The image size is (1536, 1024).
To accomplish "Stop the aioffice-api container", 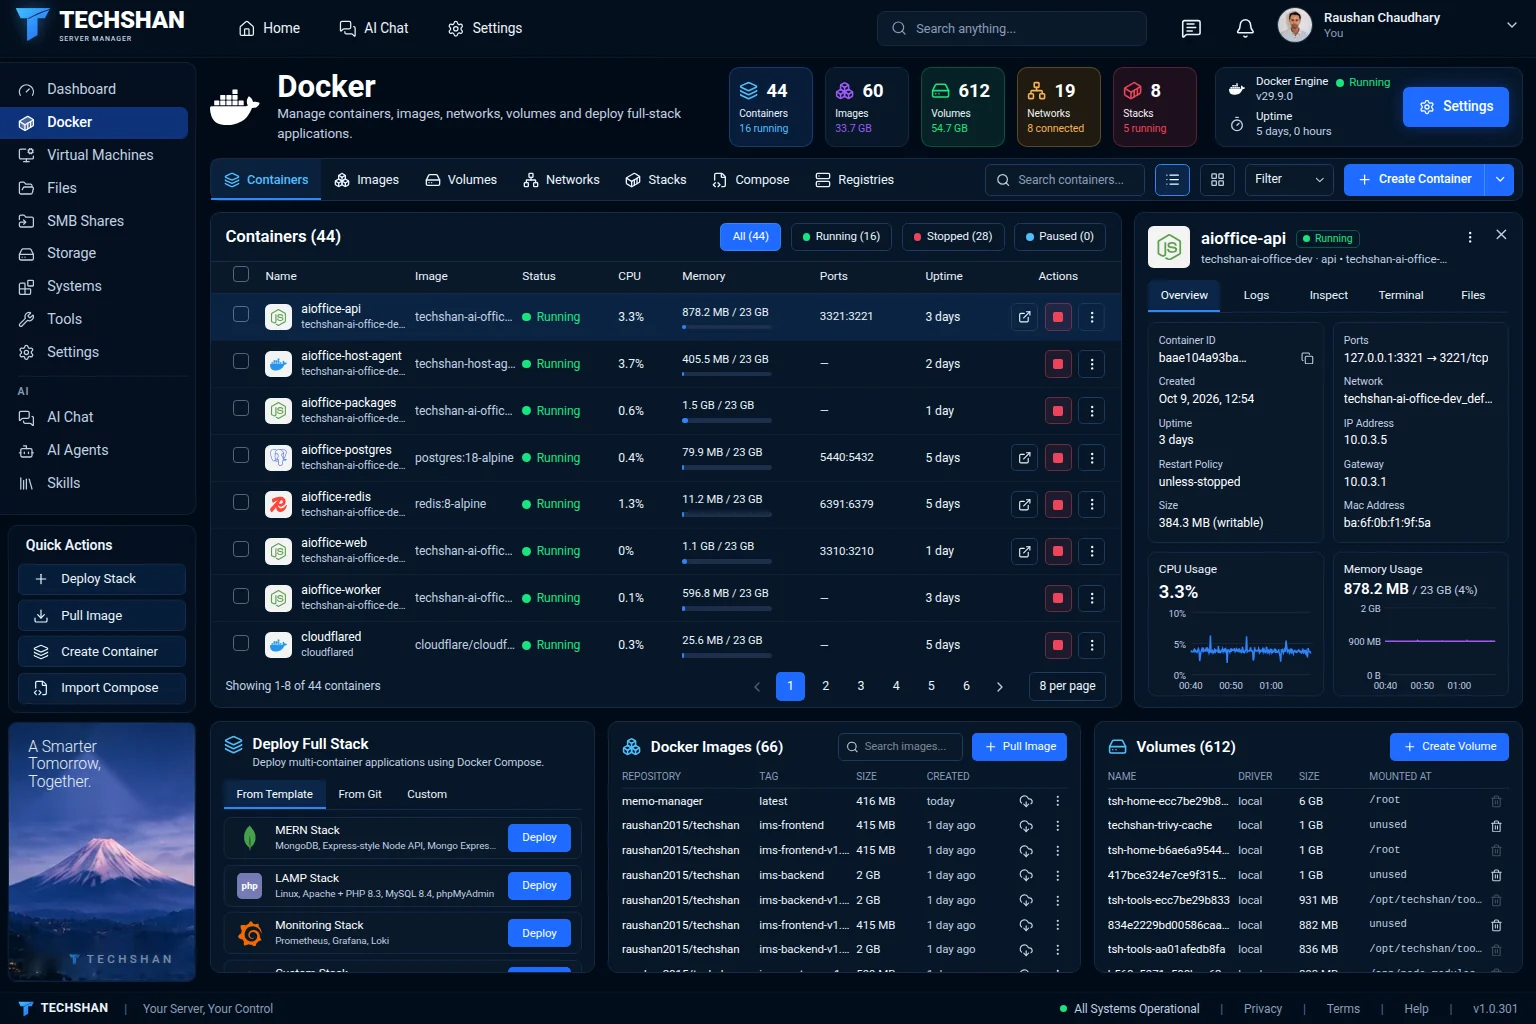I will click(1058, 317).
